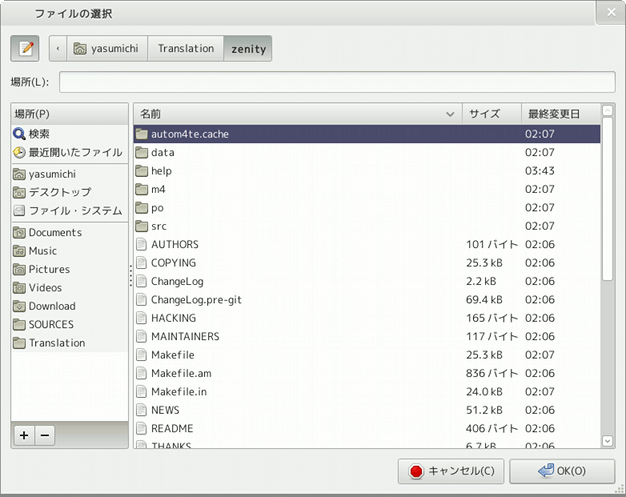
Task: Switch to Translation folder in path bar
Action: 185,48
